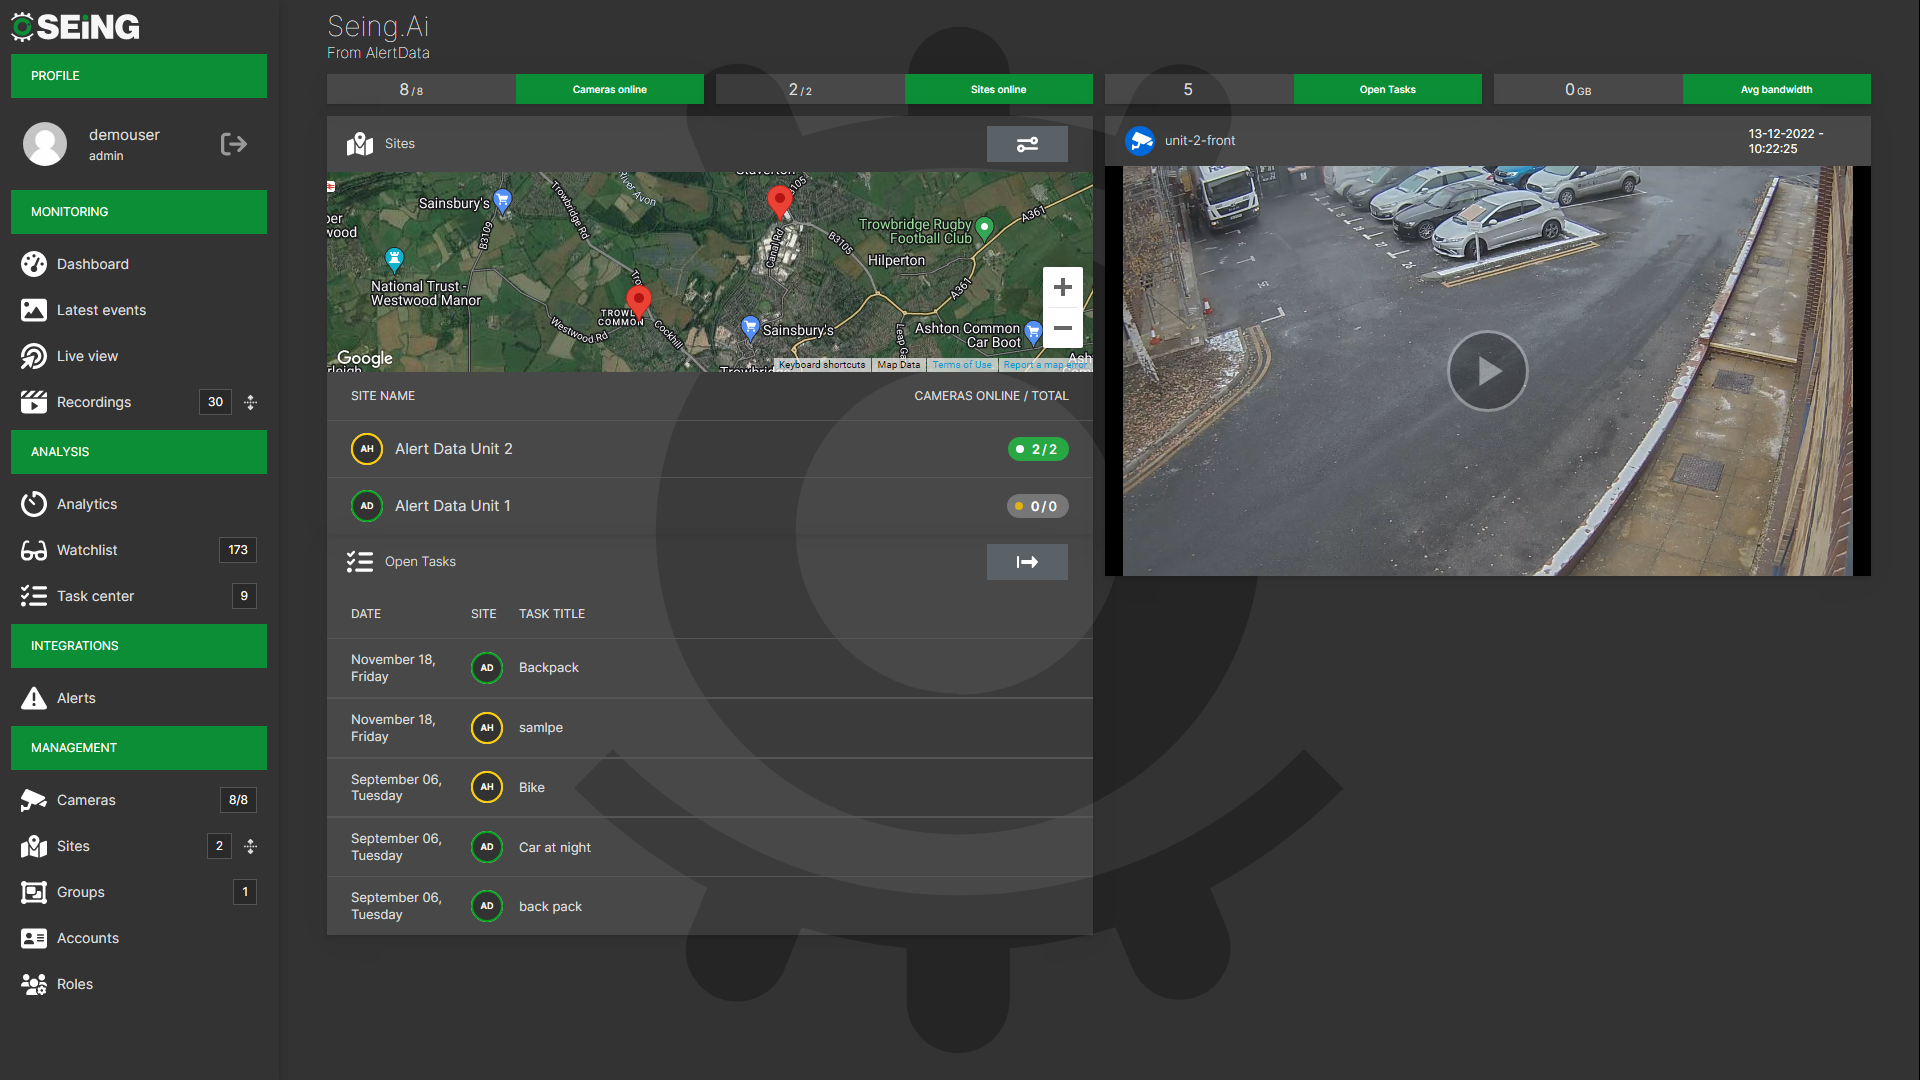The height and width of the screenshot is (1080, 1920).
Task: Open the Integrations section
Action: click(x=138, y=645)
